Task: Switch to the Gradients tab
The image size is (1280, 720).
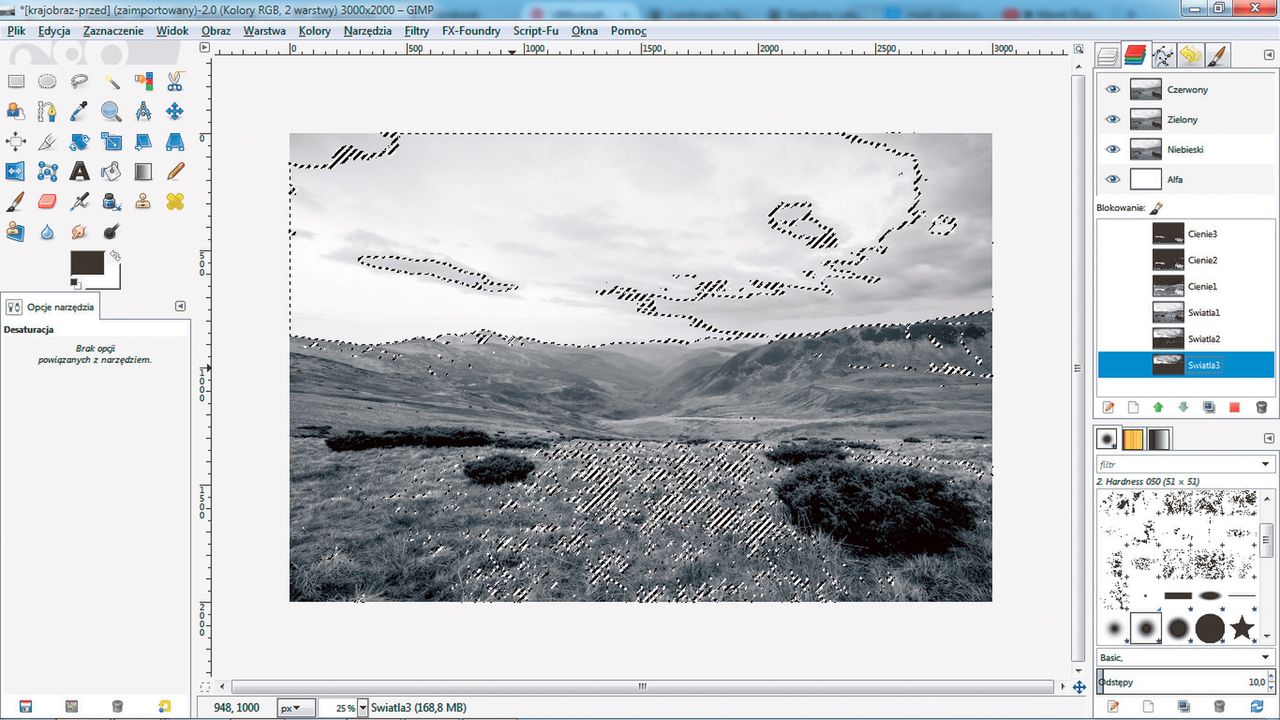Action: (1159, 439)
